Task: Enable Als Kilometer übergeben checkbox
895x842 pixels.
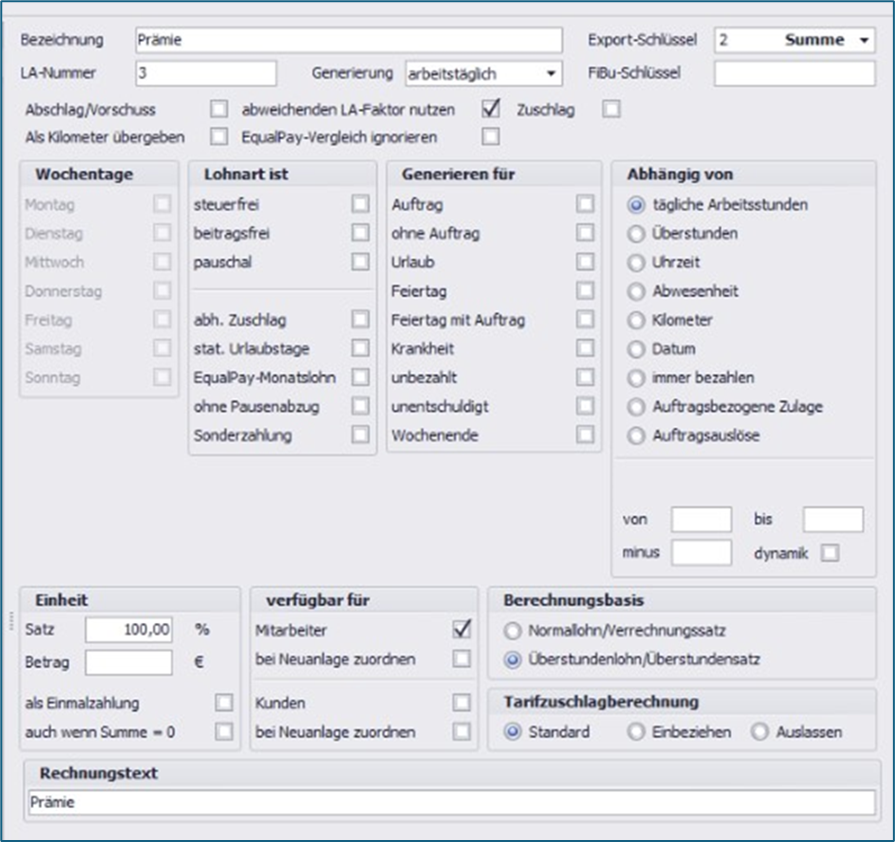Action: [219, 136]
